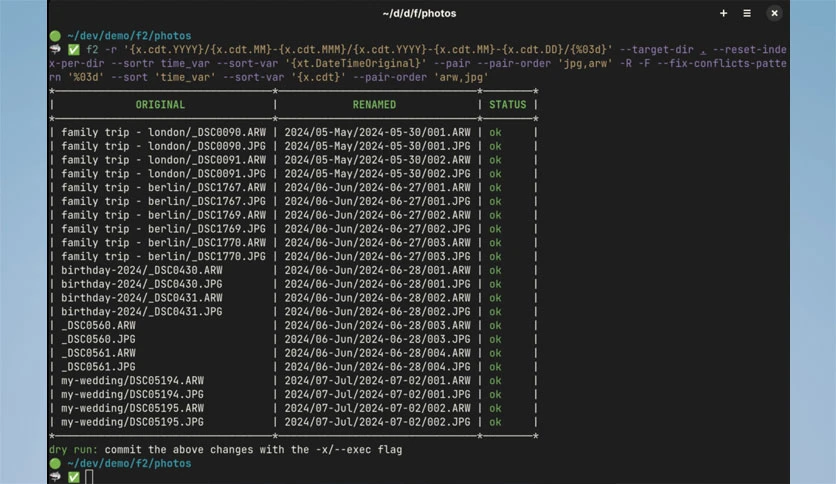Click renamed path '2024/07-Jul/2024-07-02/001.ARW'

[x=377, y=381]
